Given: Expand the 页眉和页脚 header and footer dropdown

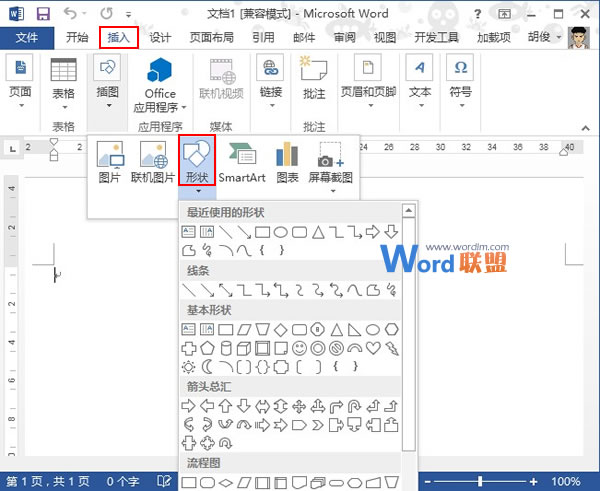Looking at the screenshot, I should (x=370, y=106).
